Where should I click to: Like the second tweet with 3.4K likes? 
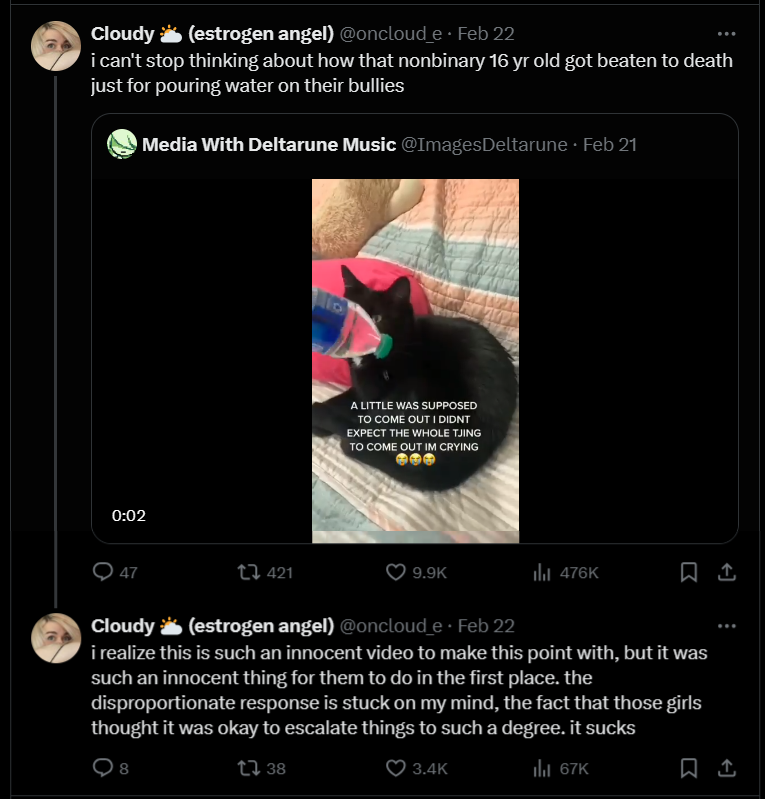click(x=396, y=768)
